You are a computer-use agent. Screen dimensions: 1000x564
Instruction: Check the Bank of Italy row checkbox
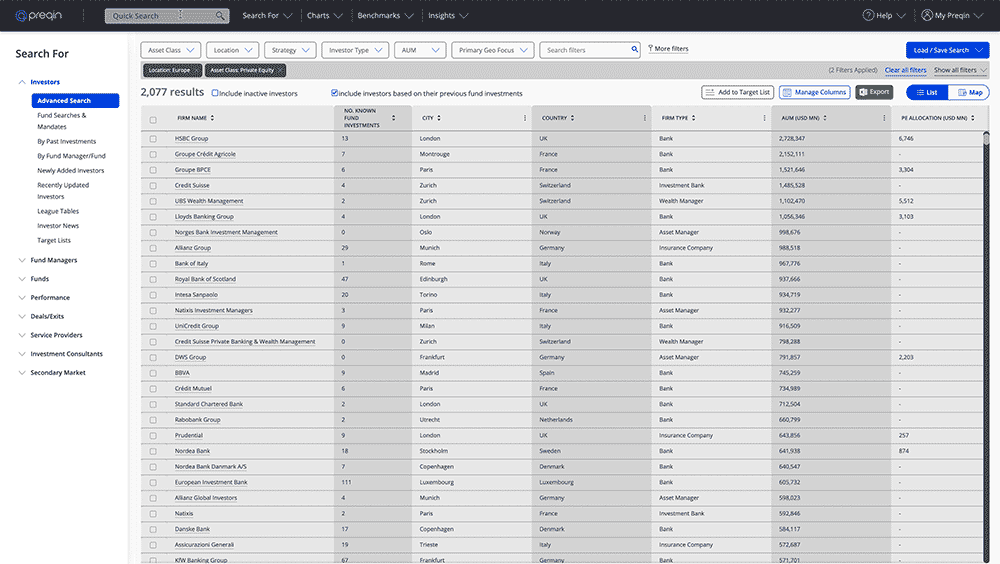click(153, 263)
